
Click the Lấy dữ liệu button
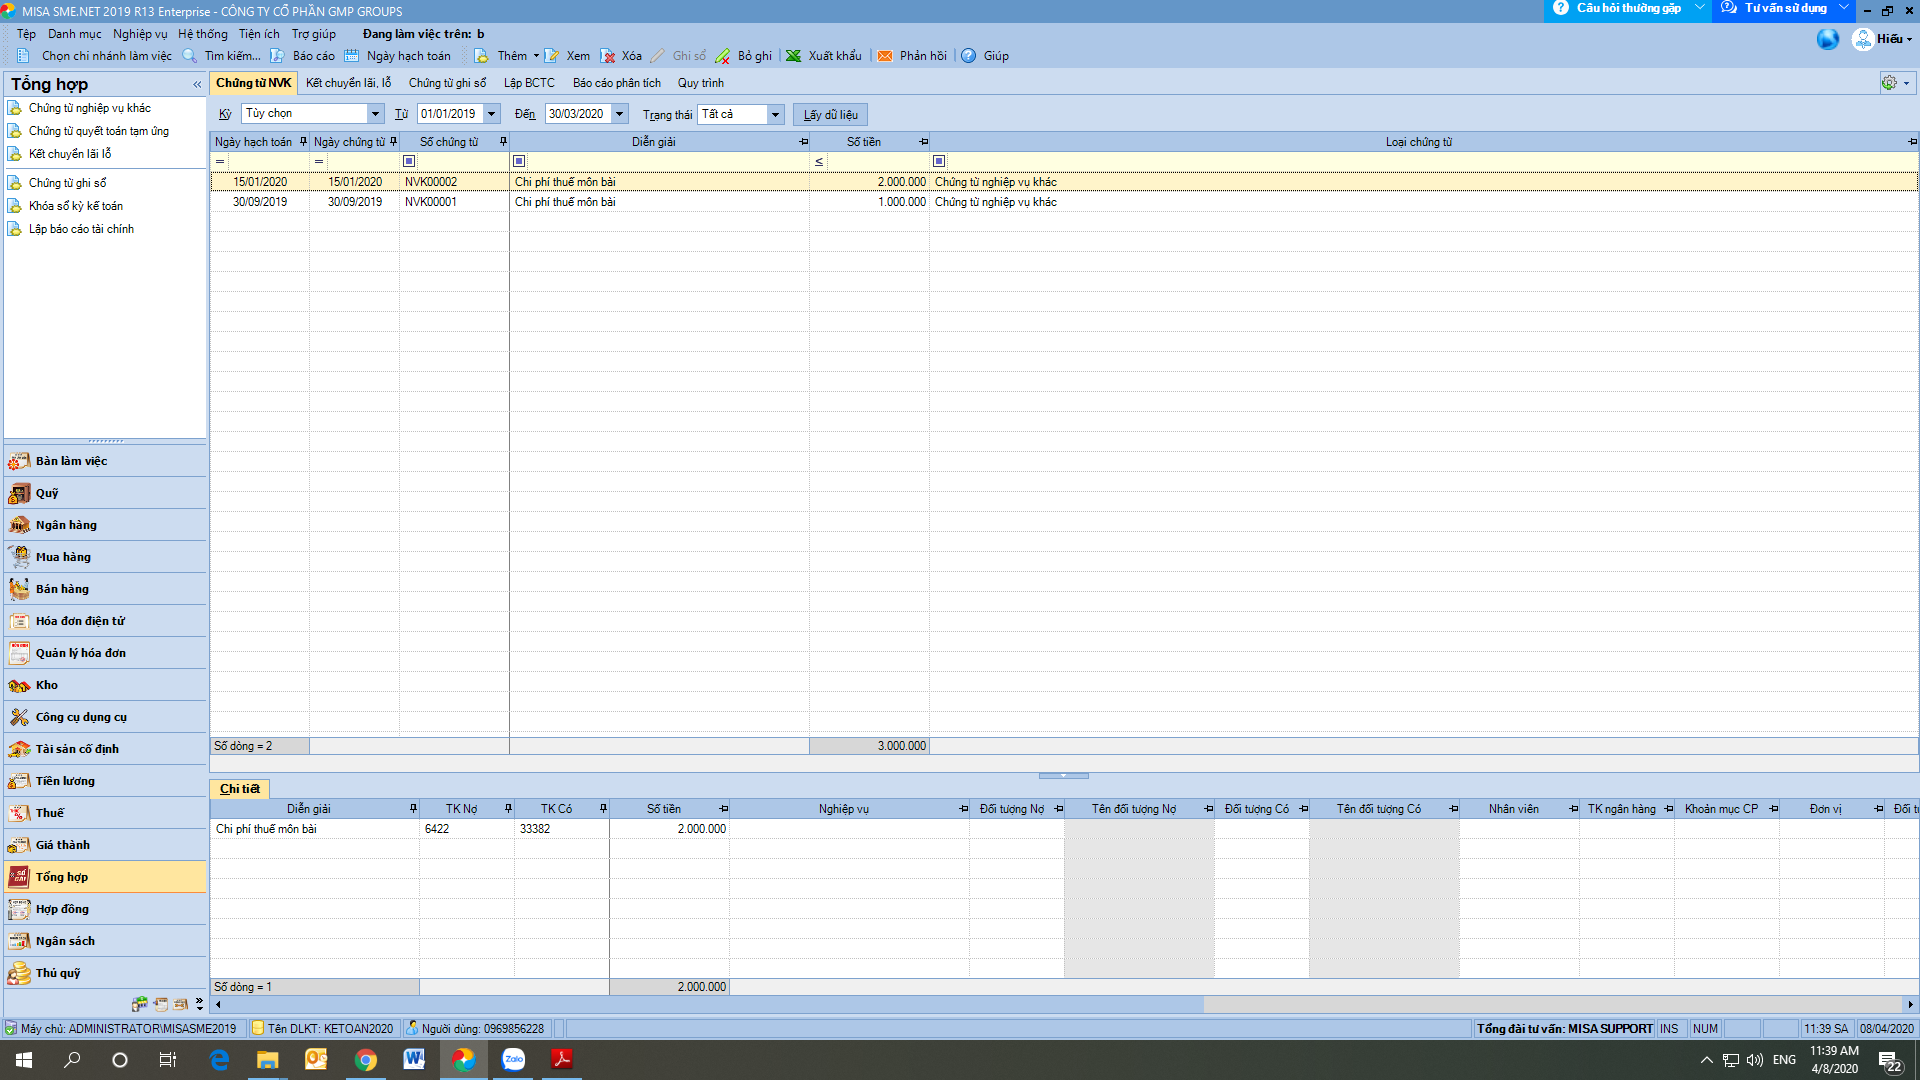(x=830, y=115)
